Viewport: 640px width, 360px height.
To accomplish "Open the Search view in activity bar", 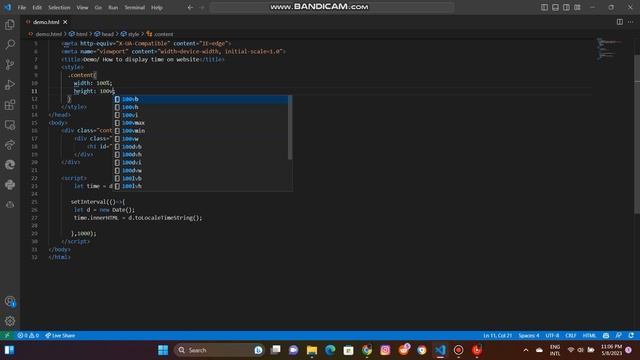I will pyautogui.click(x=10, y=44).
